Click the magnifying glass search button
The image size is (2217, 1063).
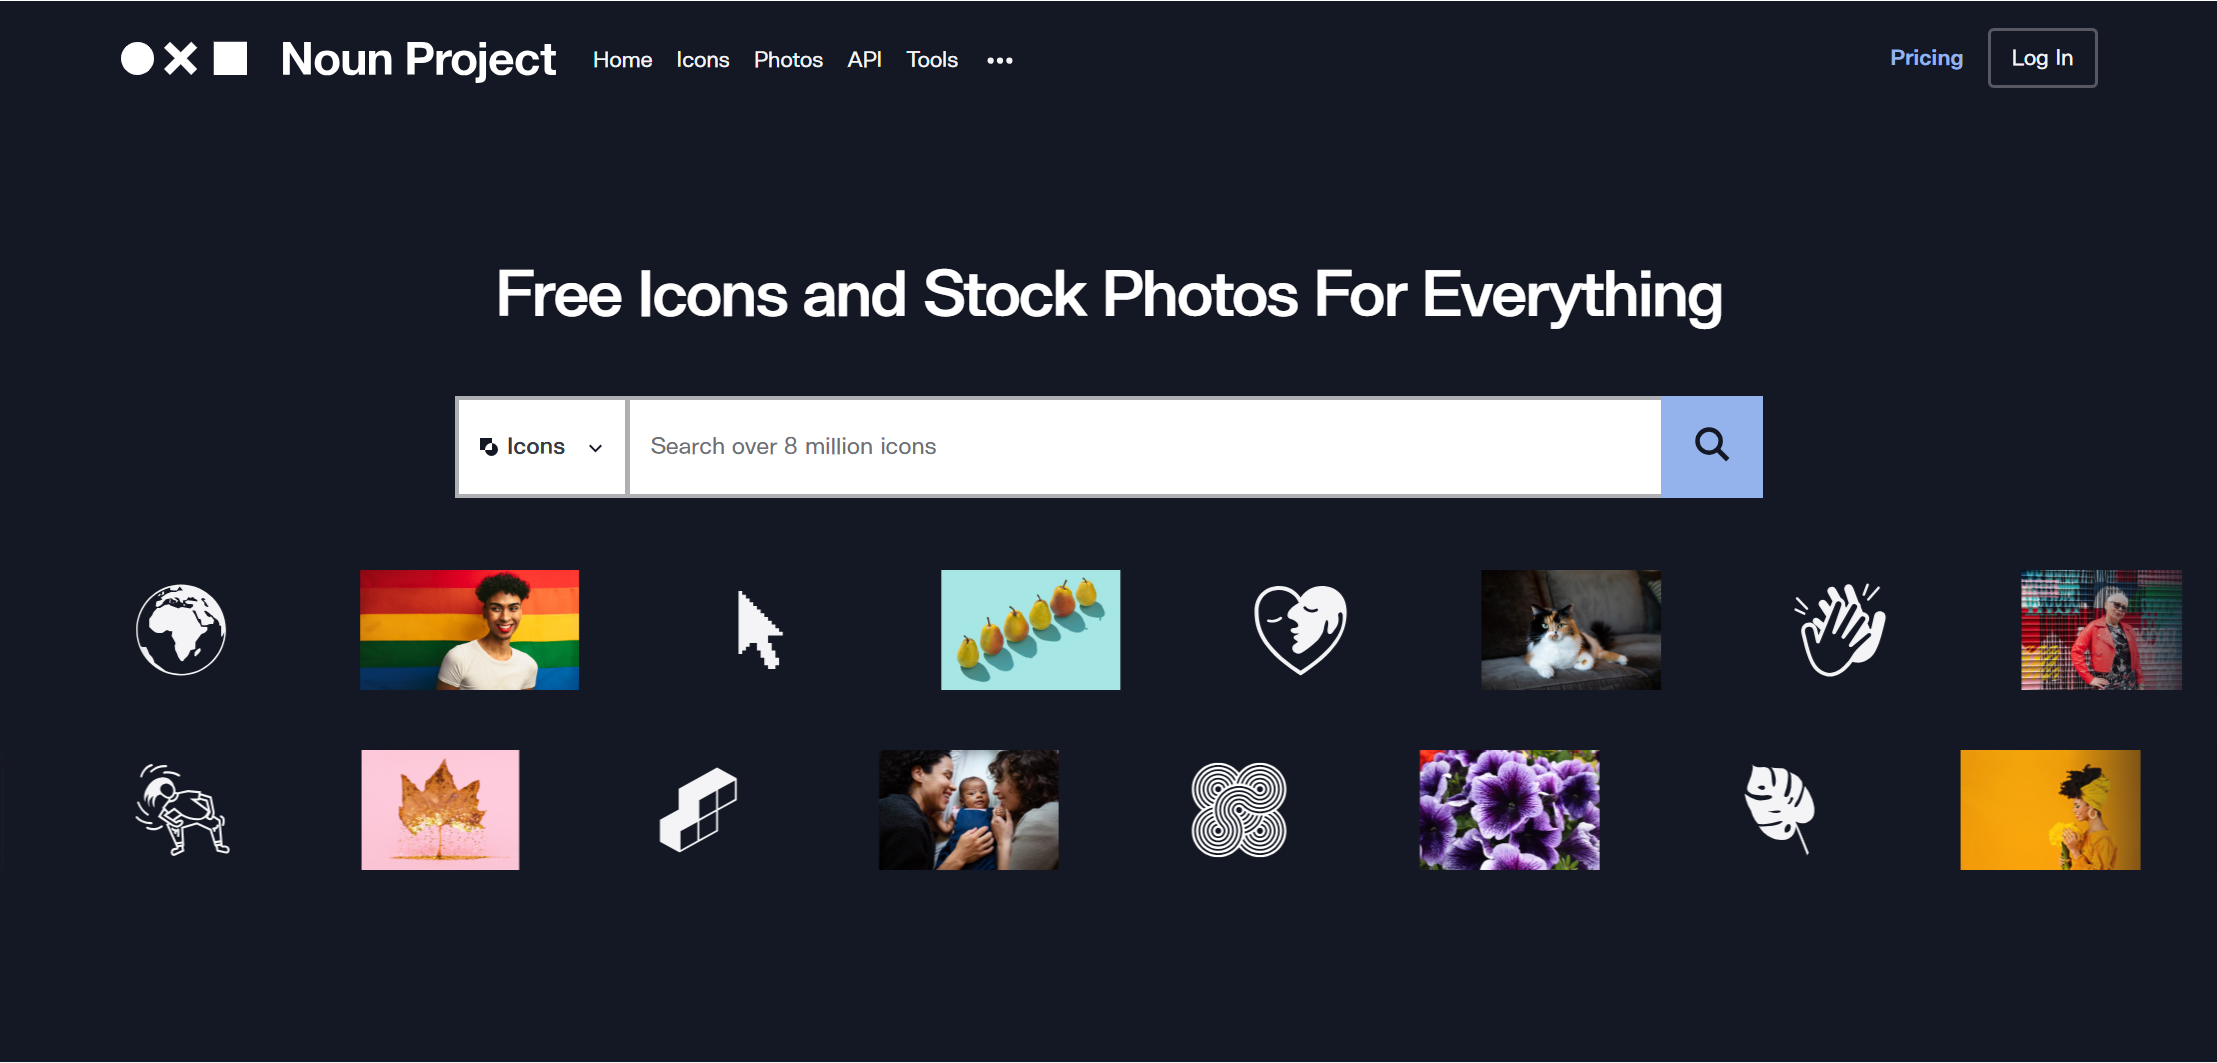pos(1712,446)
